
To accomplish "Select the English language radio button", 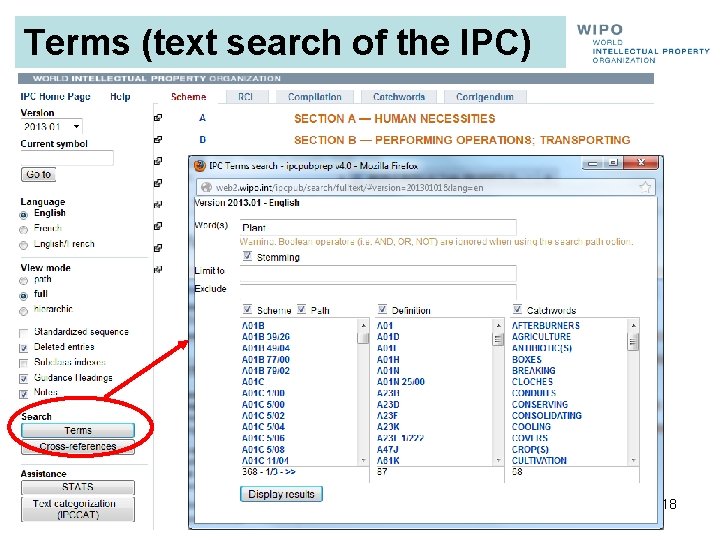I will [23, 215].
